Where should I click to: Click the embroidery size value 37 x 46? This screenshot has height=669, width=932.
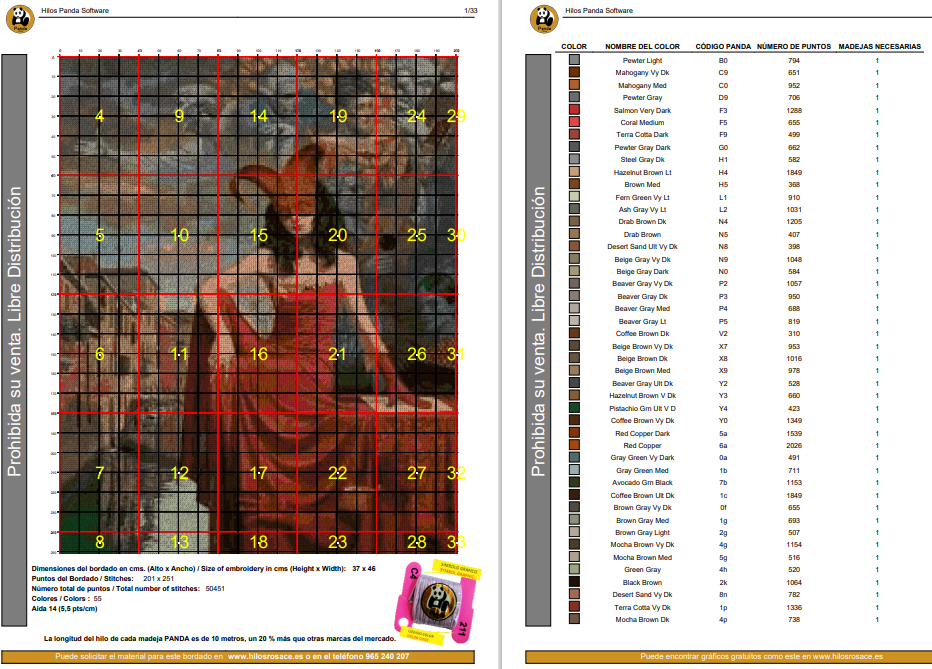[364, 569]
